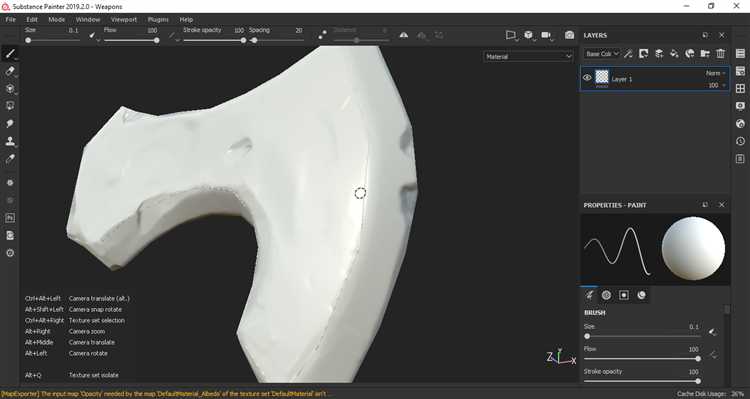Open the History panel clock icon
The height and width of the screenshot is (399, 750).
740,141
